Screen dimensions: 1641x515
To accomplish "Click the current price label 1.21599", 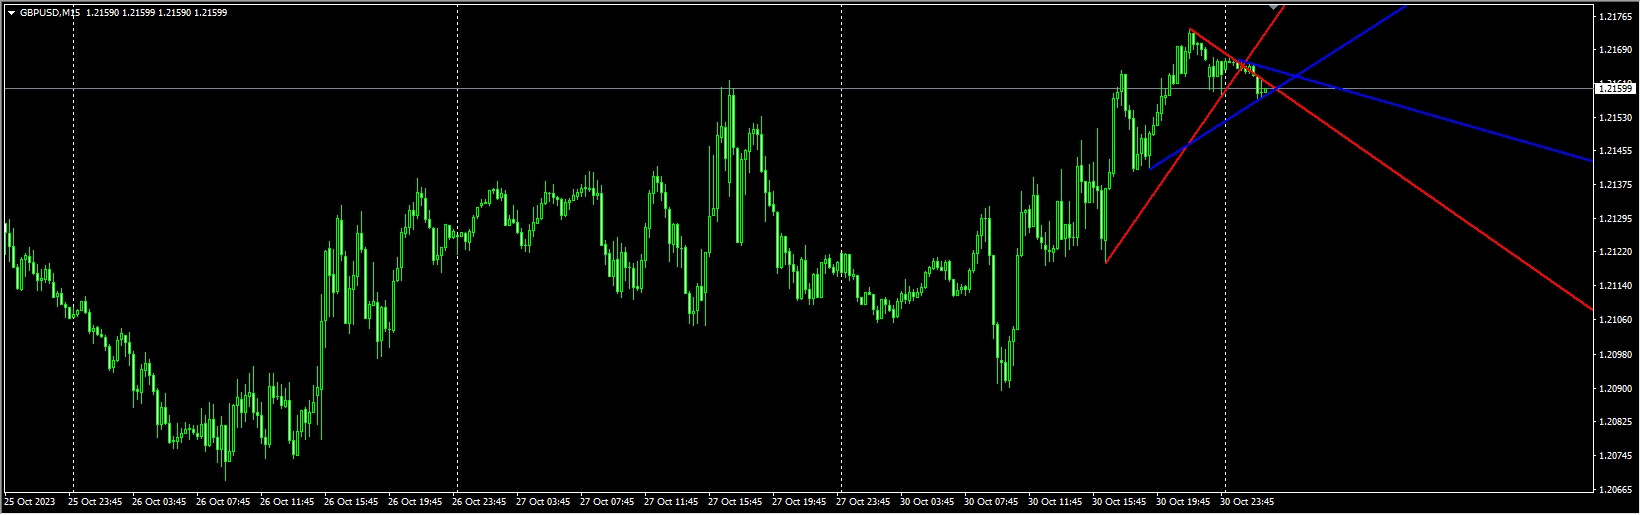I will (x=1614, y=89).
